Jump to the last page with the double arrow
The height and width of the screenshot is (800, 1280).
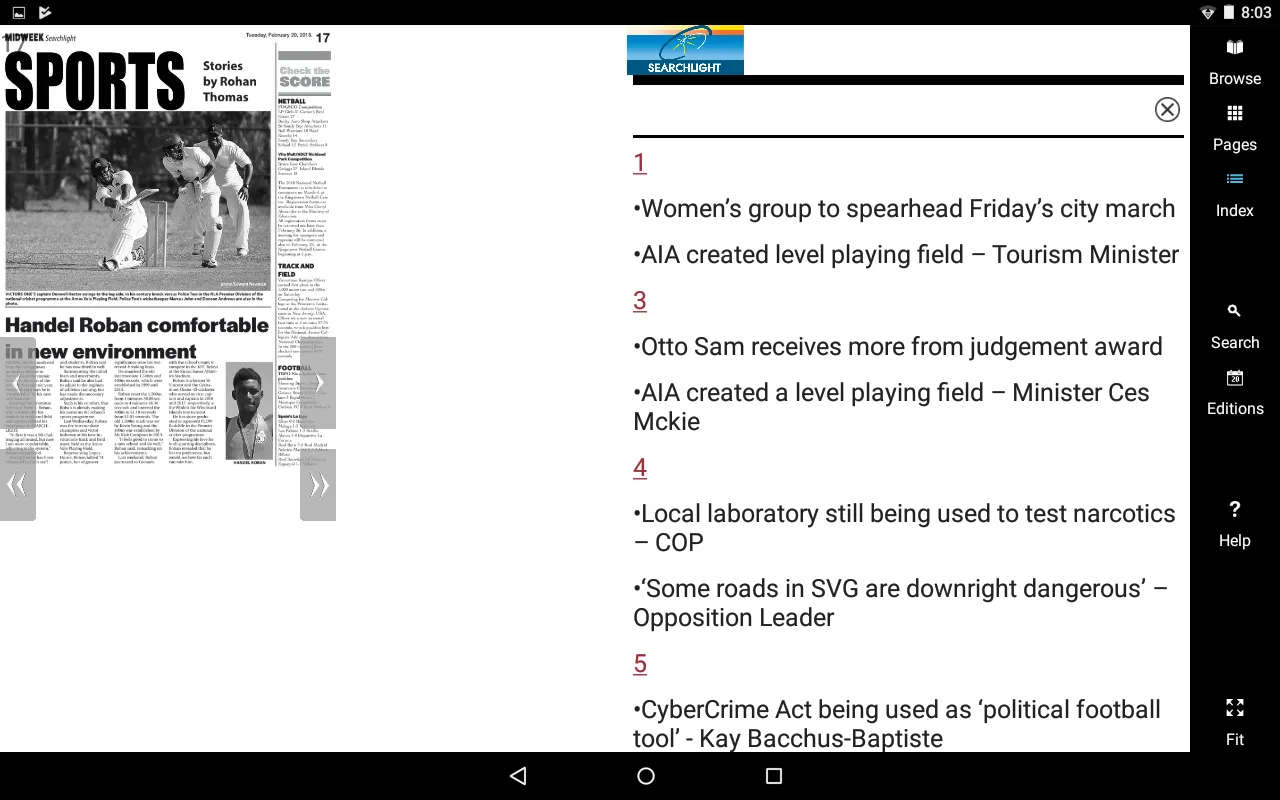(x=317, y=484)
